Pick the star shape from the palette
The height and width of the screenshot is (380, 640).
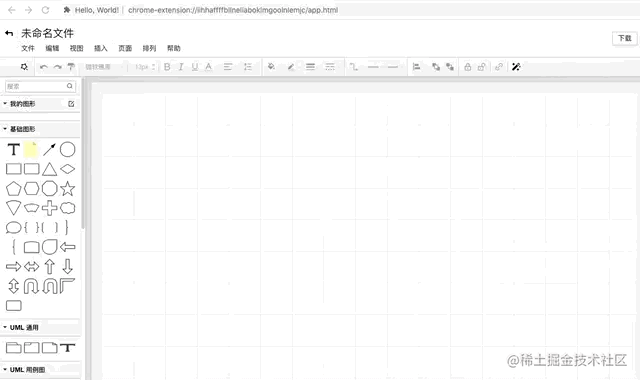pos(67,189)
